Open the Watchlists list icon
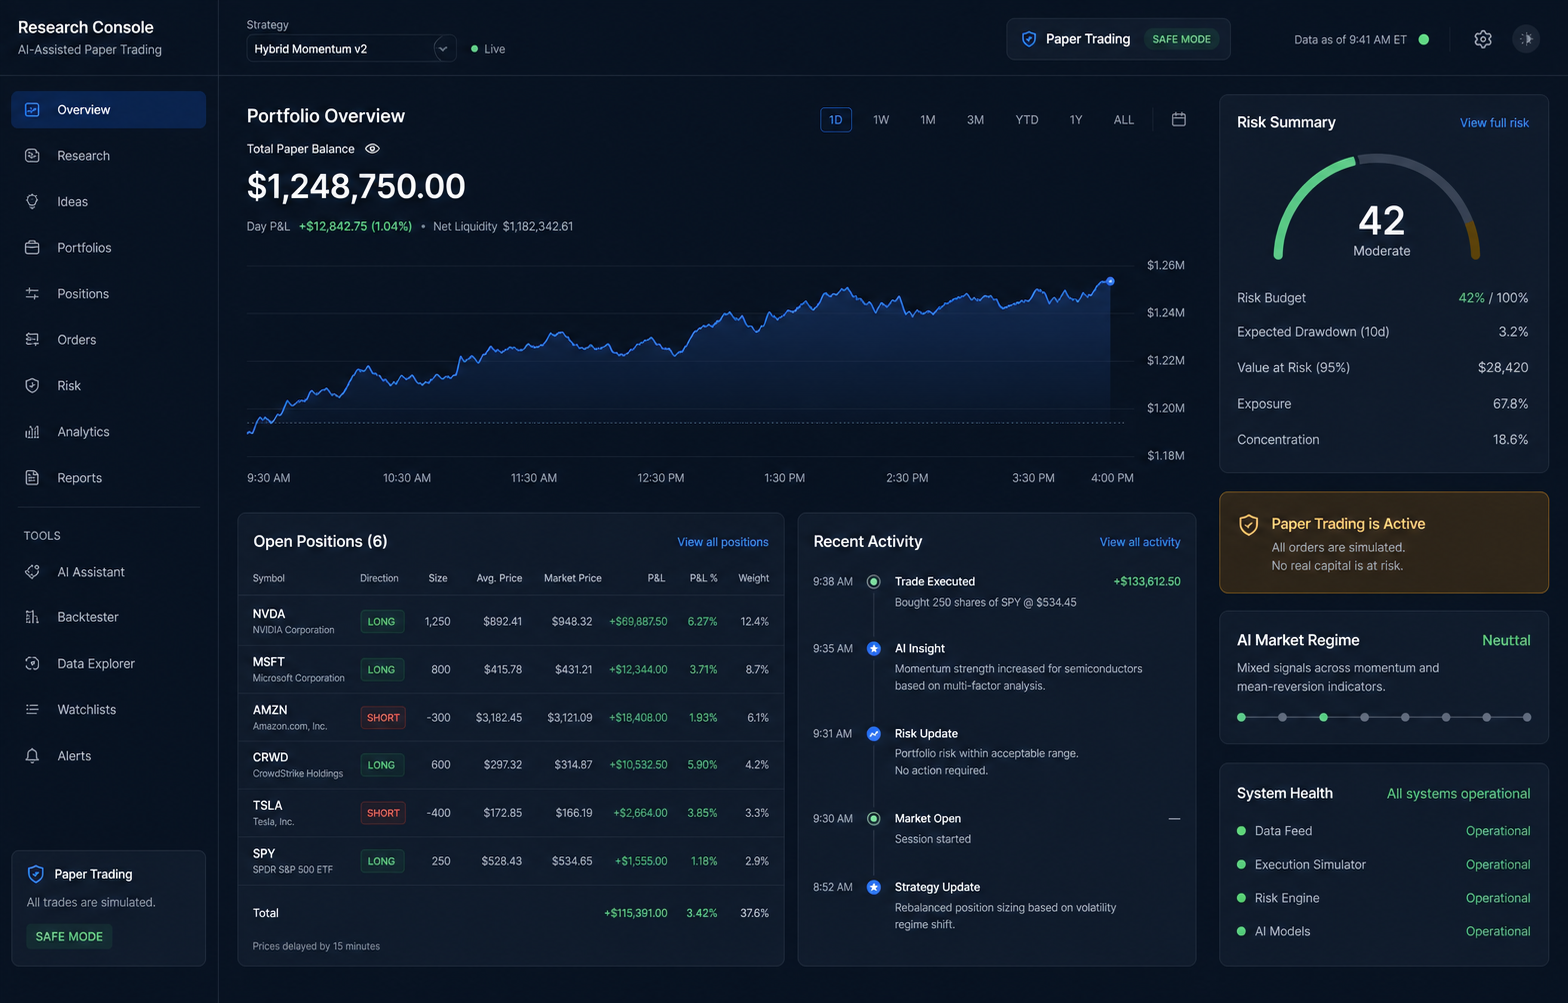The image size is (1568, 1003). [x=32, y=710]
